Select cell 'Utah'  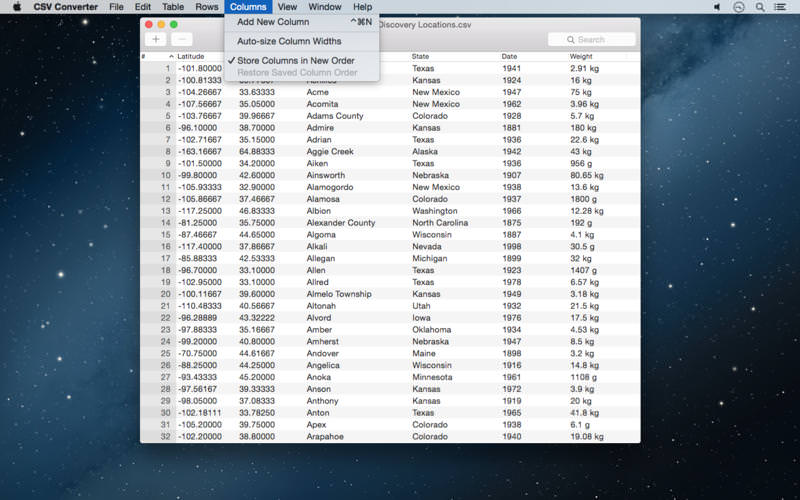click(421, 306)
